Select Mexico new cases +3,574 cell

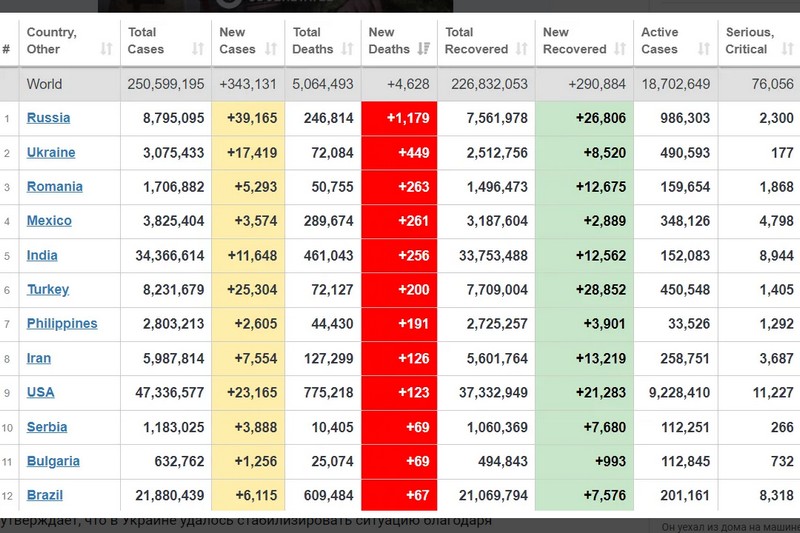248,221
